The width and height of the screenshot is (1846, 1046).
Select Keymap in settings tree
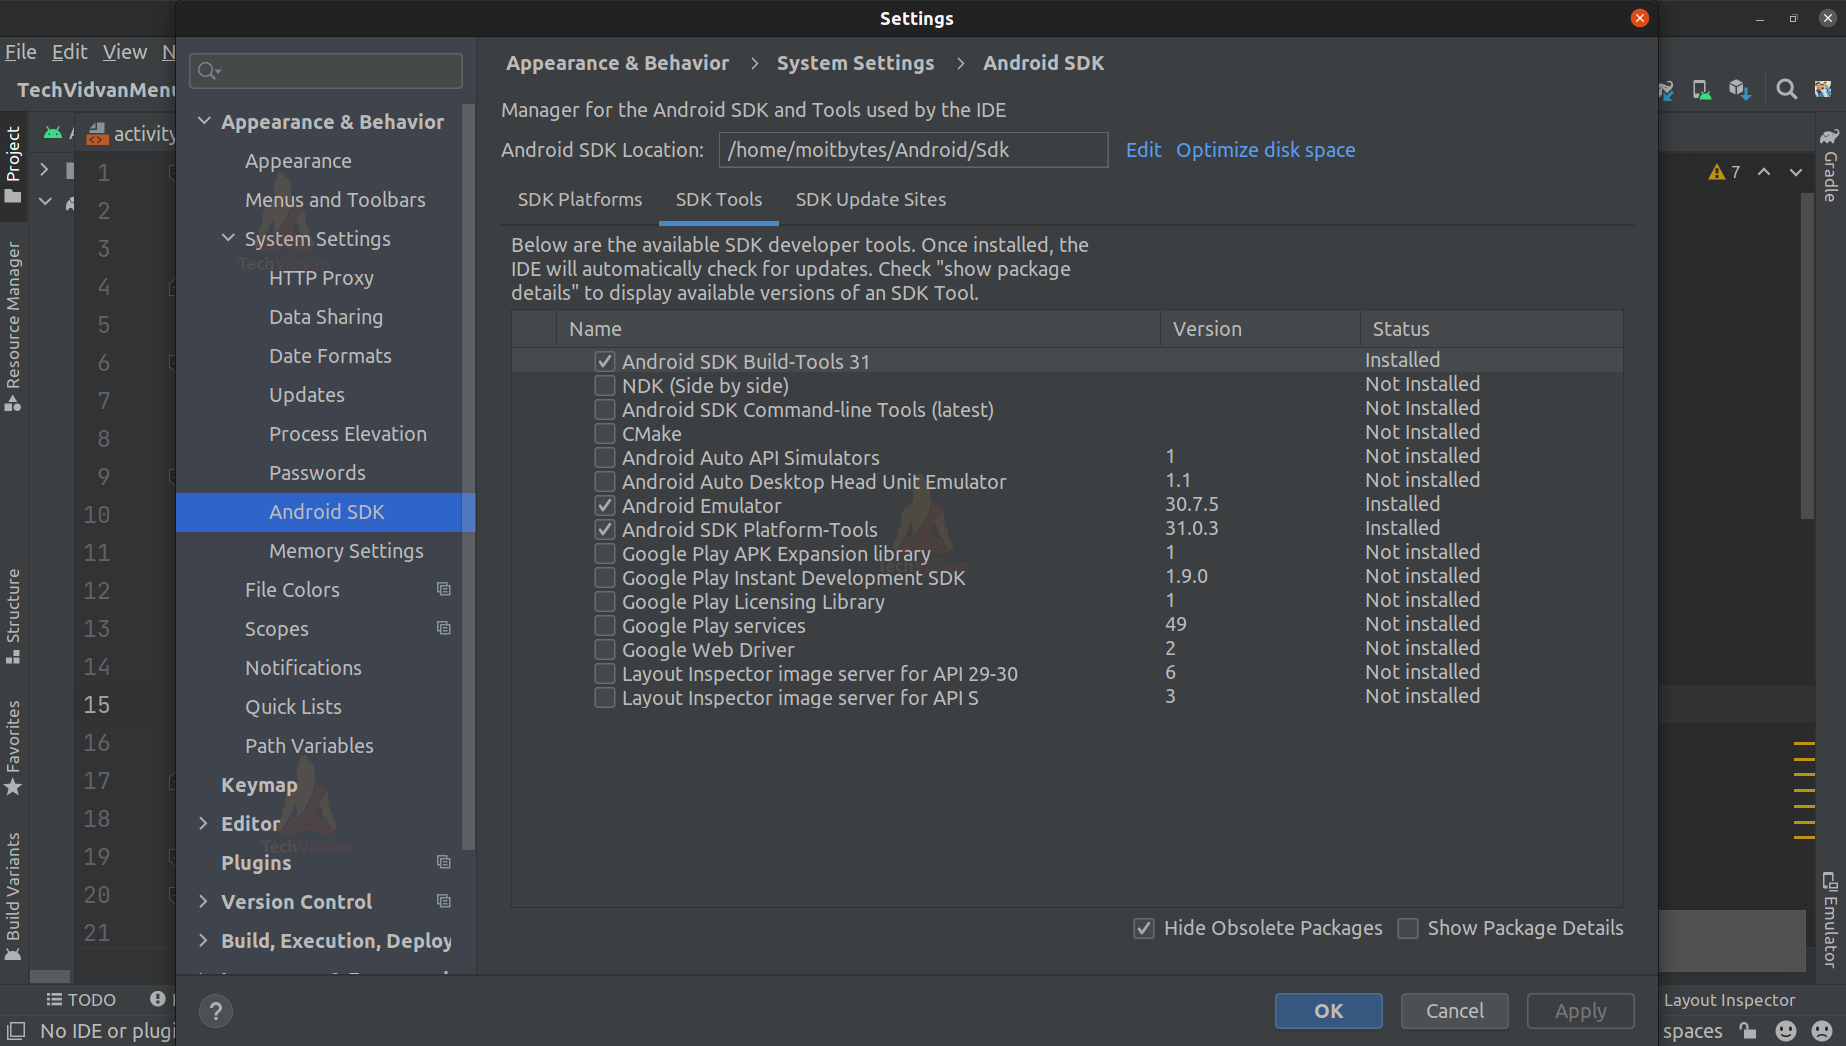(259, 785)
